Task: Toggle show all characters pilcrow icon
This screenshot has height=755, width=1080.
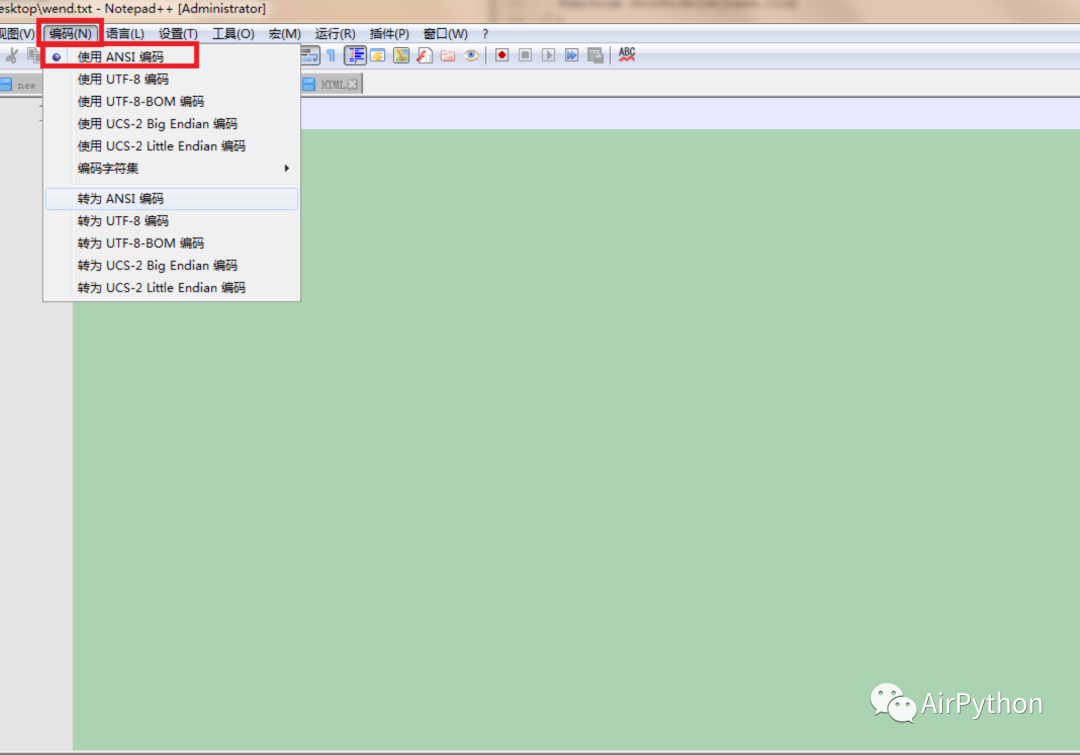Action: tap(331, 55)
